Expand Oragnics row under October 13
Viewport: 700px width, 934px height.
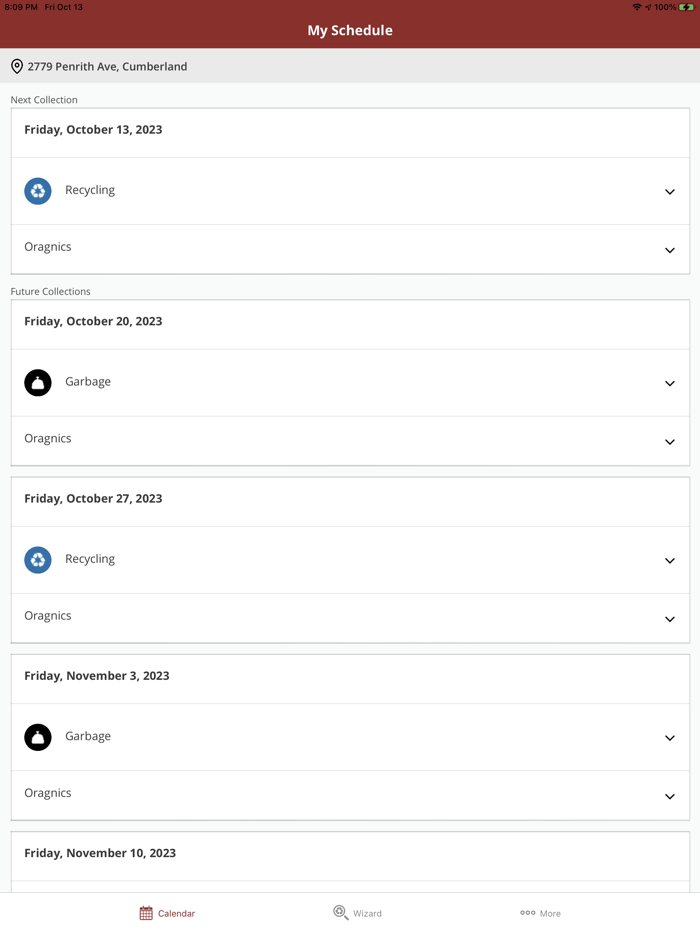(670, 250)
